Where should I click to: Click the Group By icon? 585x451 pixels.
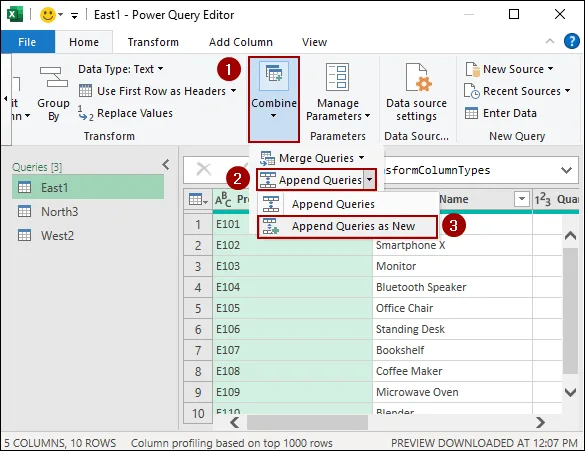click(x=54, y=77)
